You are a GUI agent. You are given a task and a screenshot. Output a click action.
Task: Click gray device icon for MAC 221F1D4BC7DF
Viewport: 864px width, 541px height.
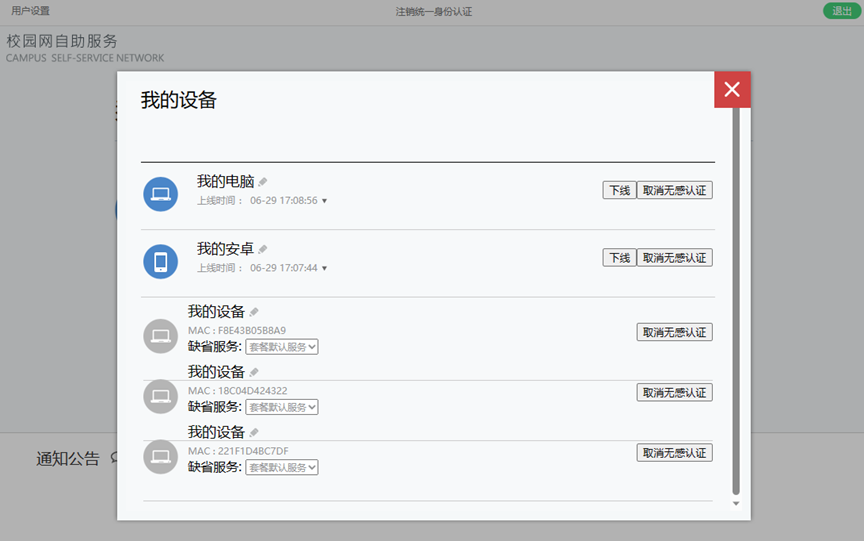coord(160,456)
